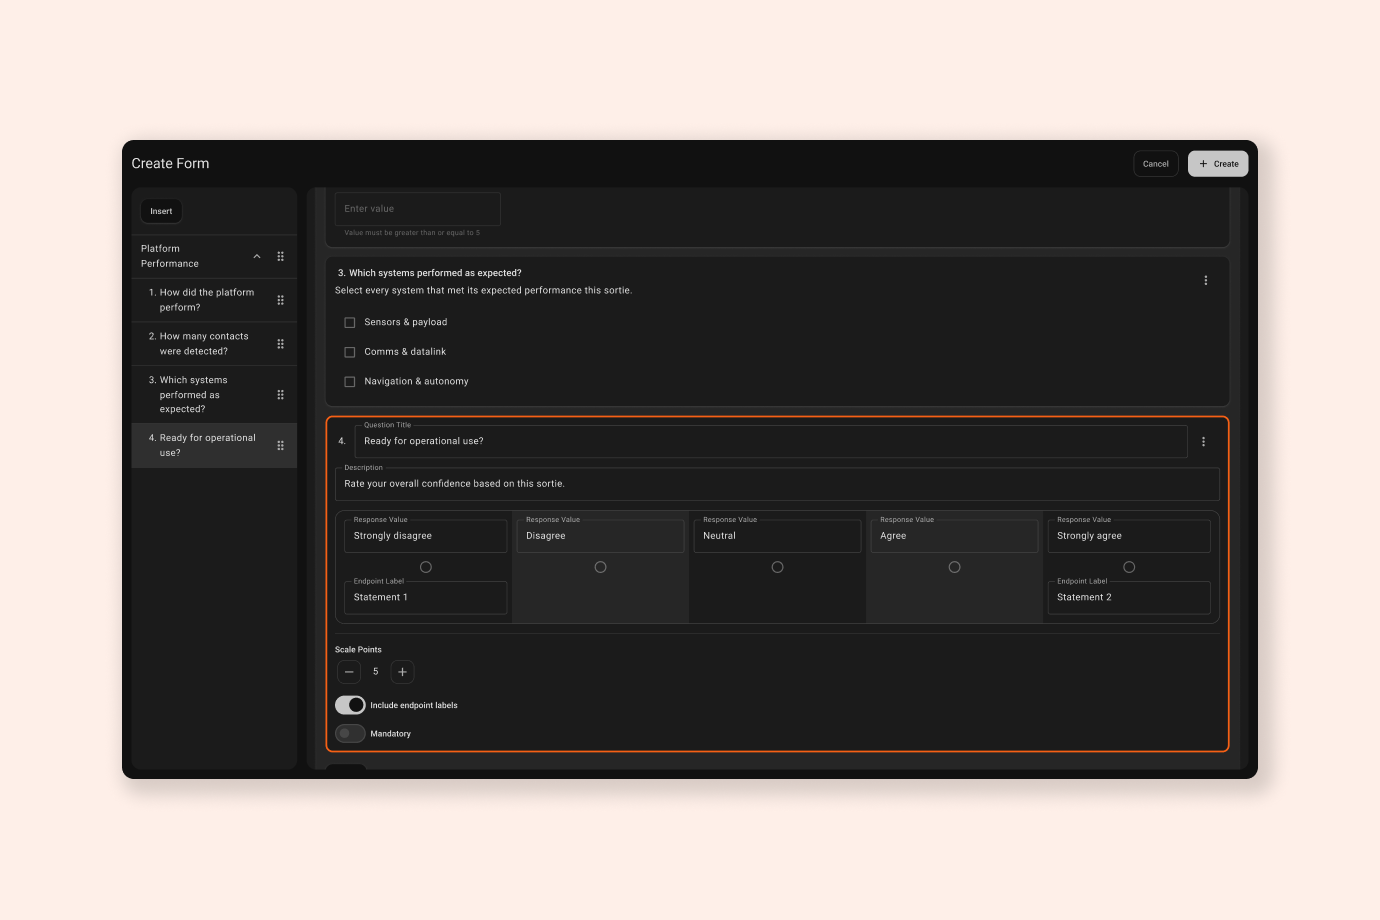Screen dimensions: 1380x920
Task: Click the Comms & datalink option label
Action: (x=405, y=352)
